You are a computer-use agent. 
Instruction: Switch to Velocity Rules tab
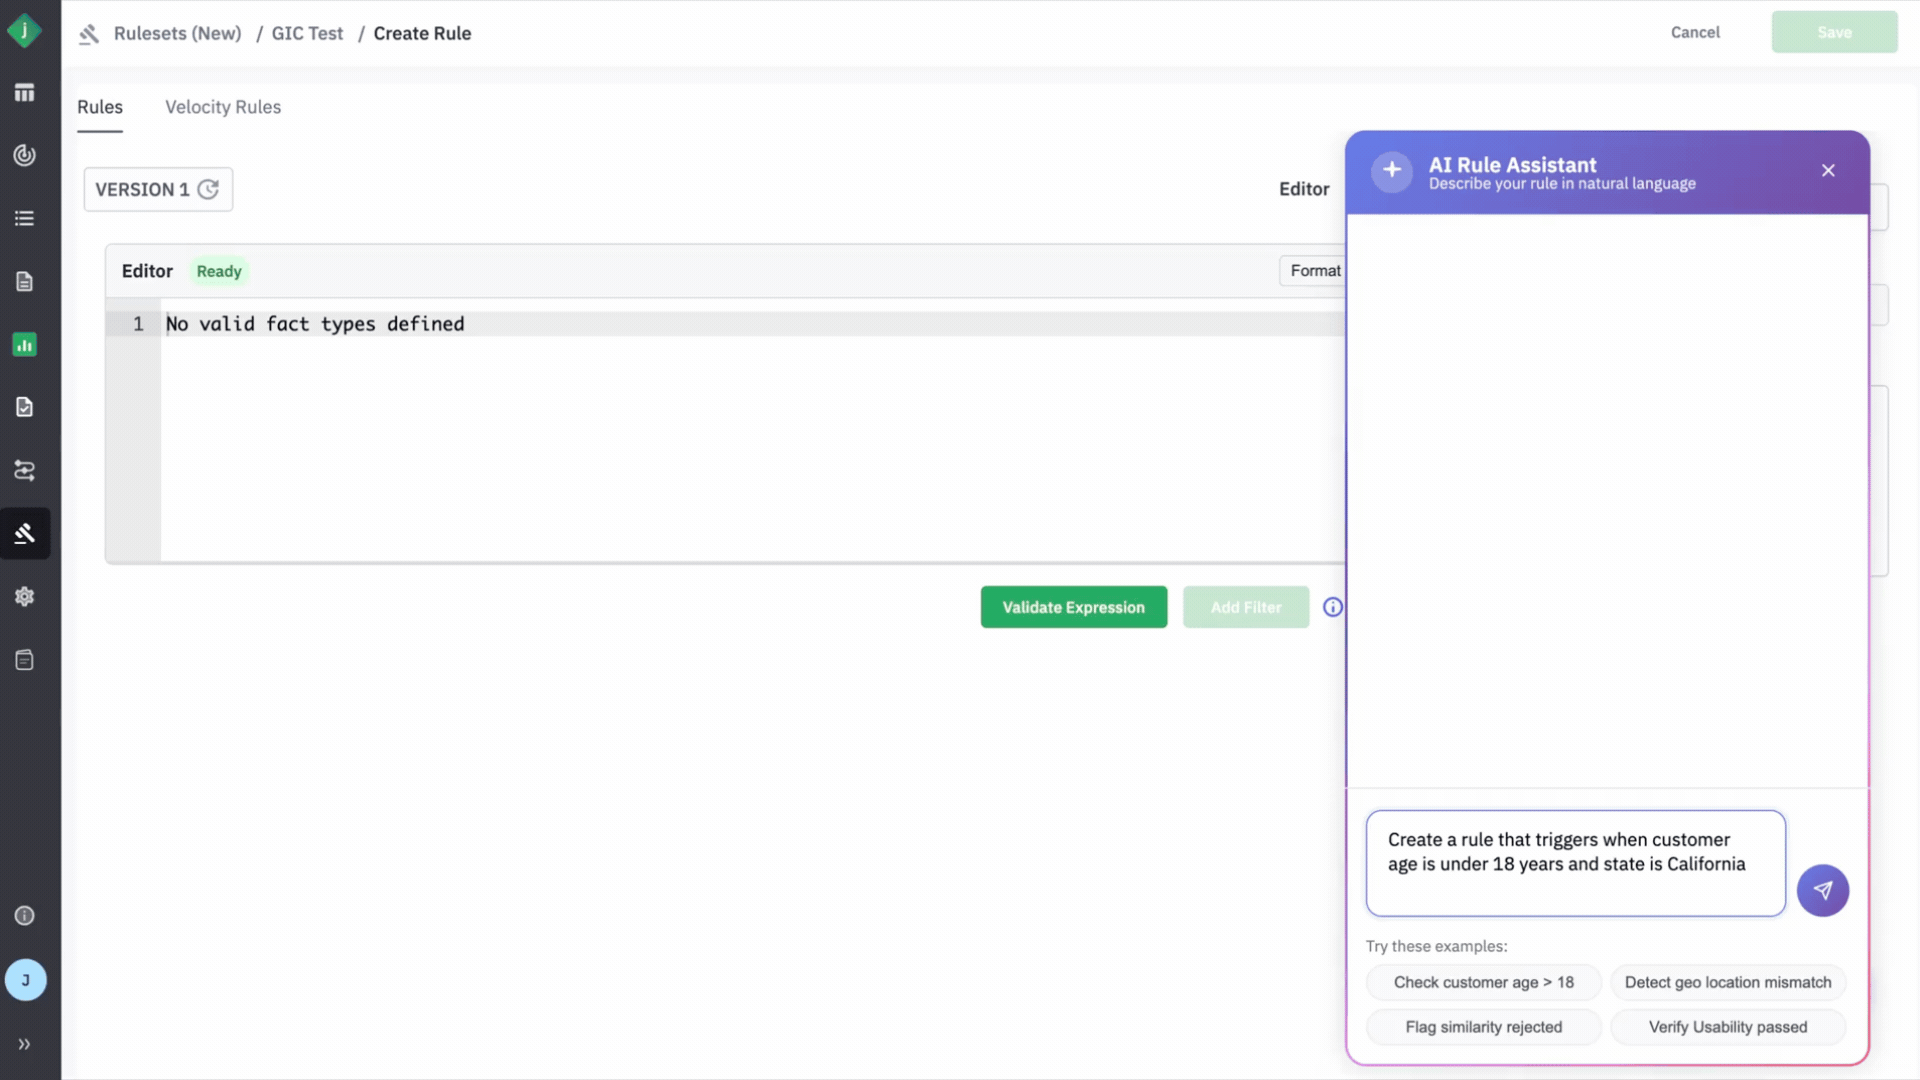223,107
